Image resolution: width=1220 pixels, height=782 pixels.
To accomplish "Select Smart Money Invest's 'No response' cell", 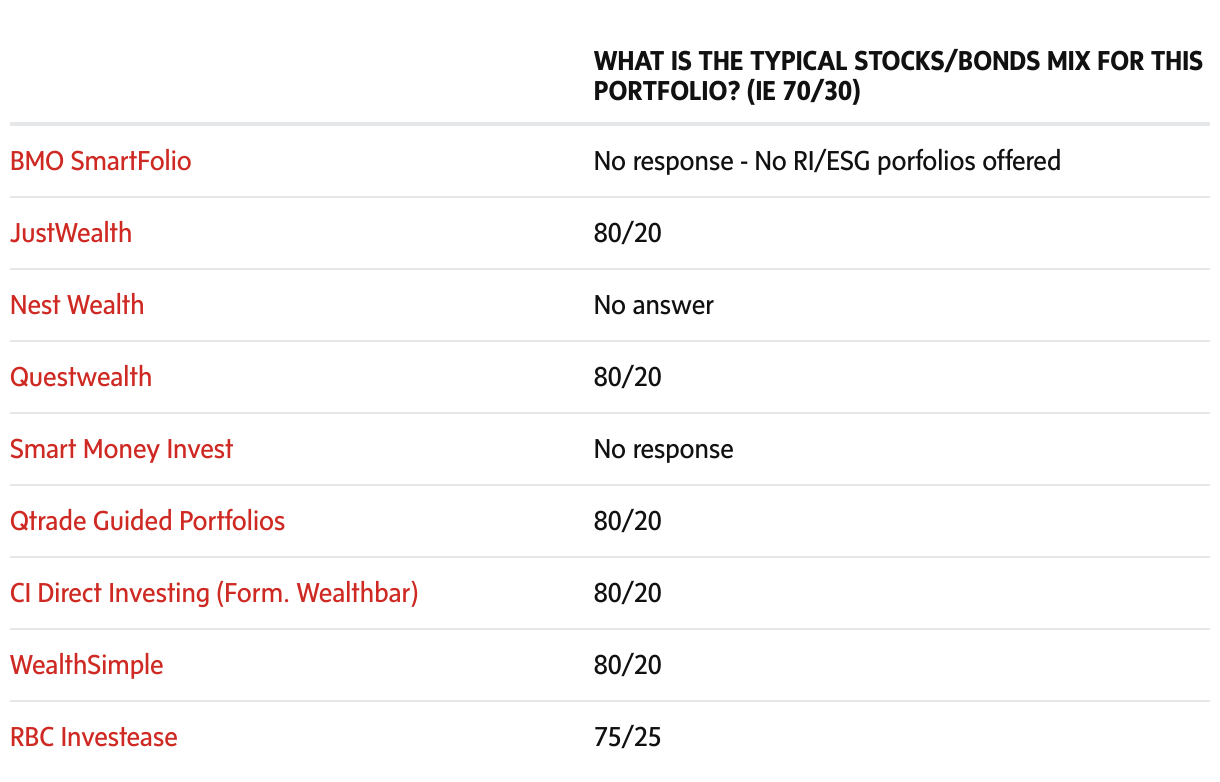I will (663, 449).
